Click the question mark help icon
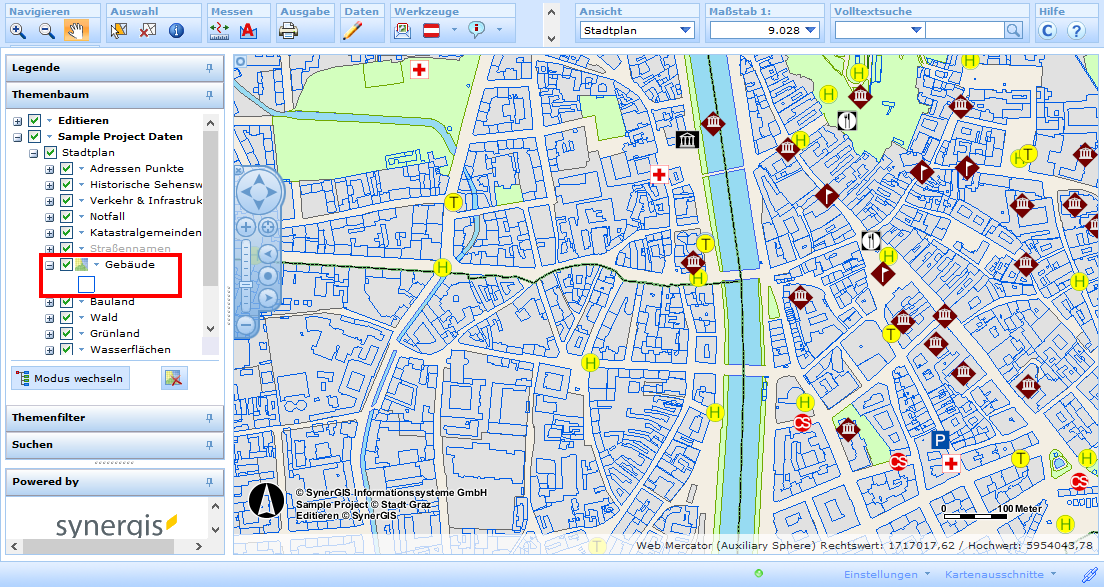1104x587 pixels. point(1076,30)
